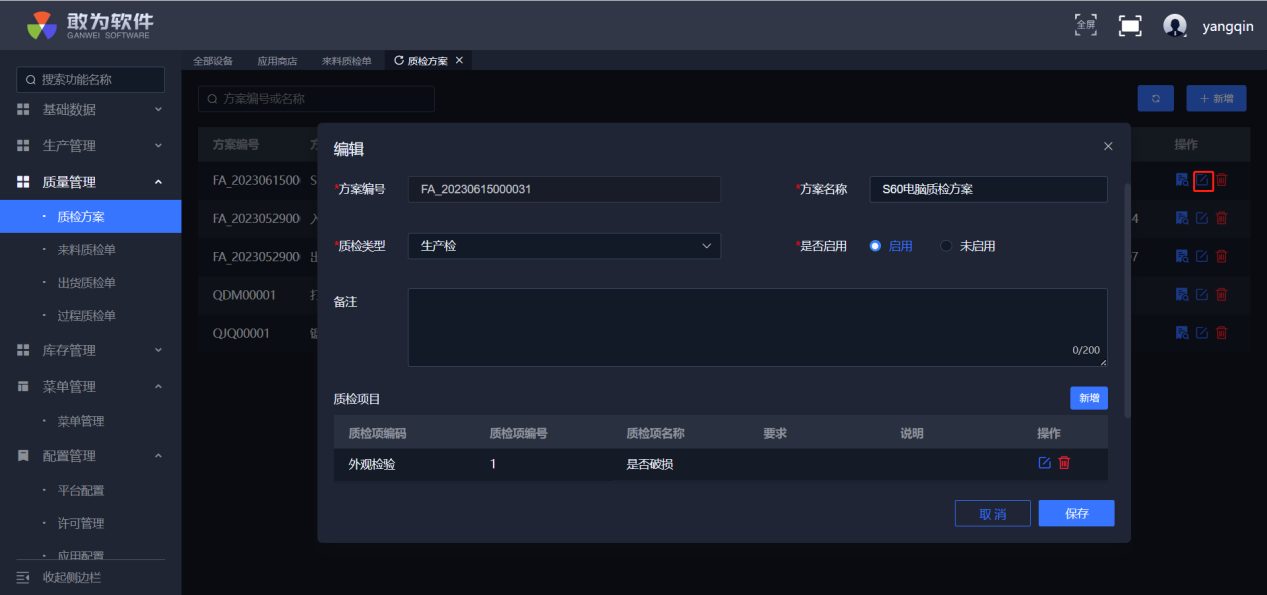The image size is (1267, 595).
Task: Click the 备注 text area
Action: point(757,327)
